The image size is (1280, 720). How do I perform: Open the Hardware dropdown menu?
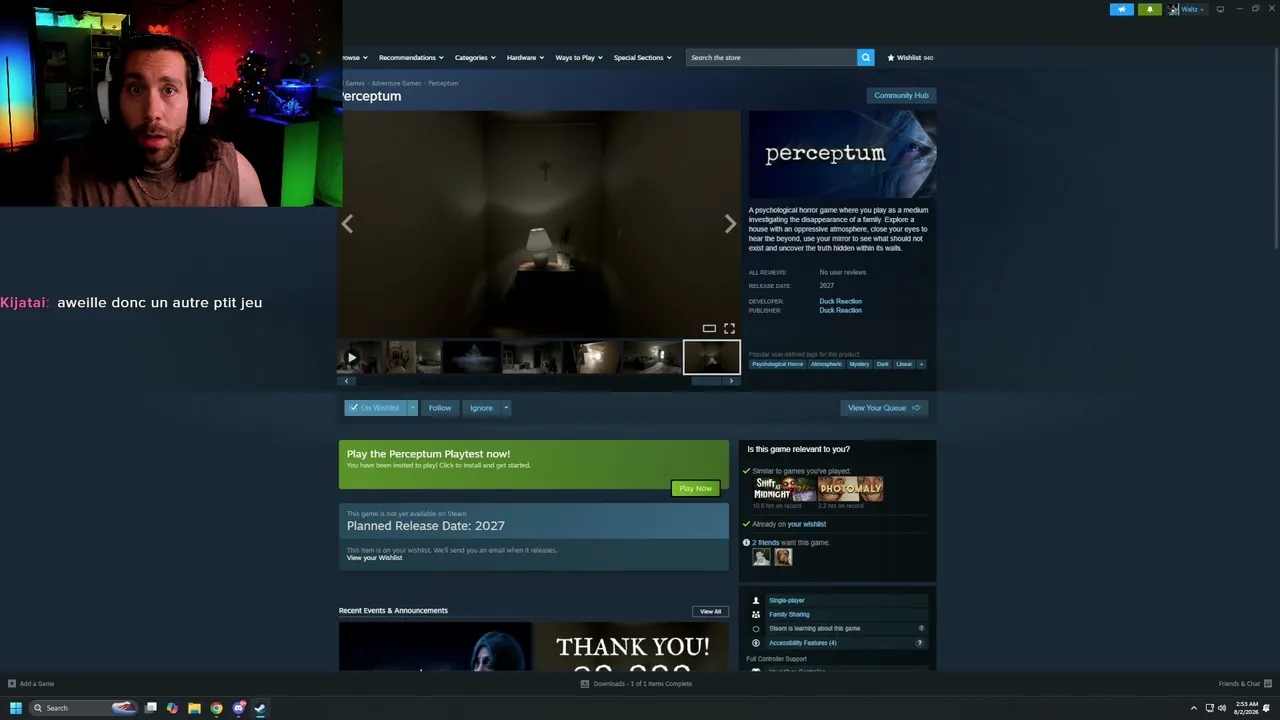525,57
